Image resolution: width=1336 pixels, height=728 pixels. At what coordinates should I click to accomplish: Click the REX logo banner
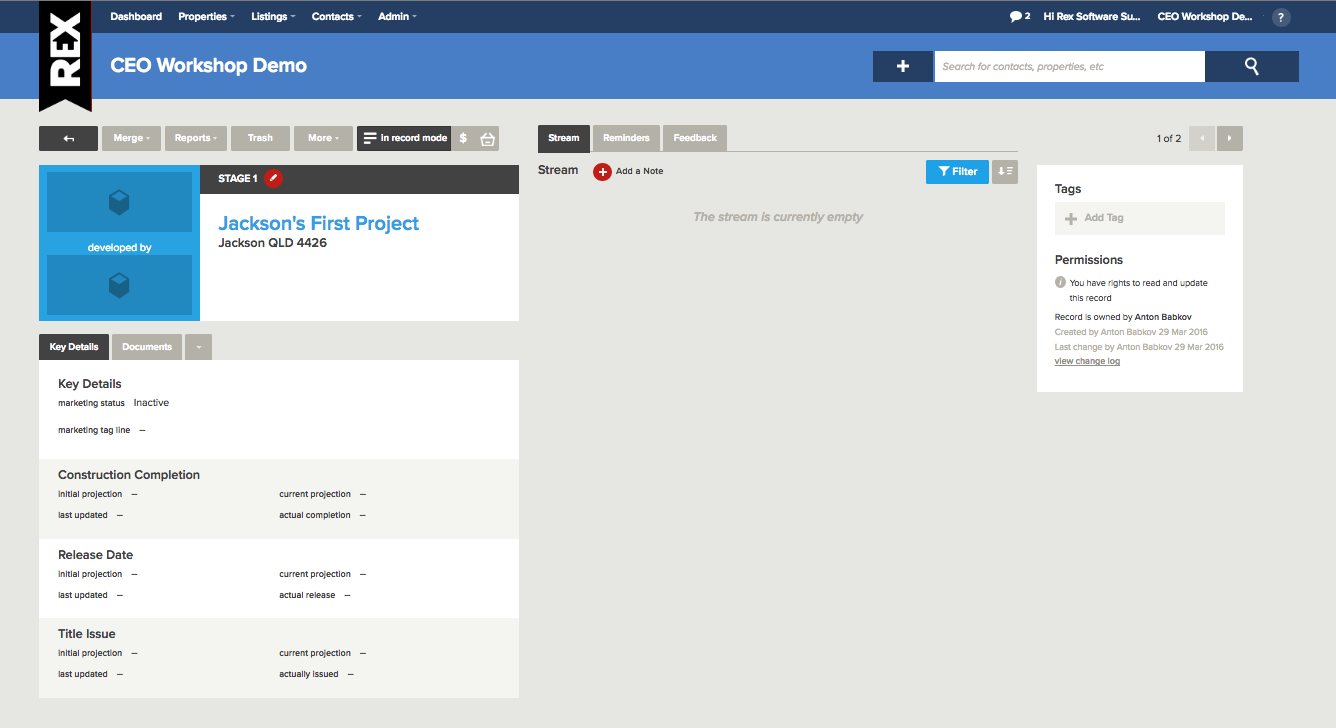pos(65,55)
